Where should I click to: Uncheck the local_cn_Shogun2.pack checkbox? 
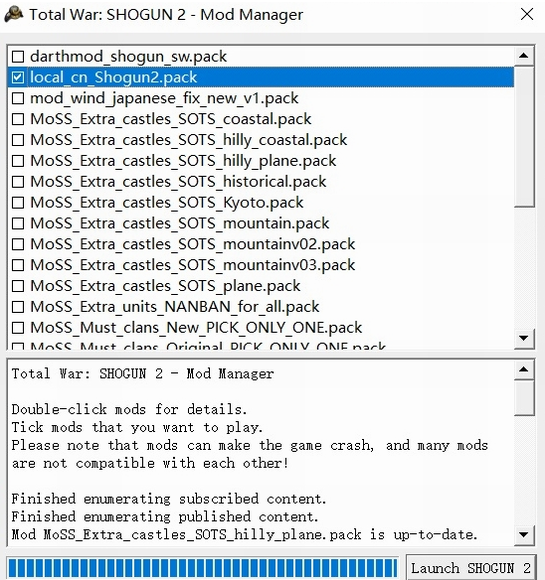pyautogui.click(x=18, y=77)
